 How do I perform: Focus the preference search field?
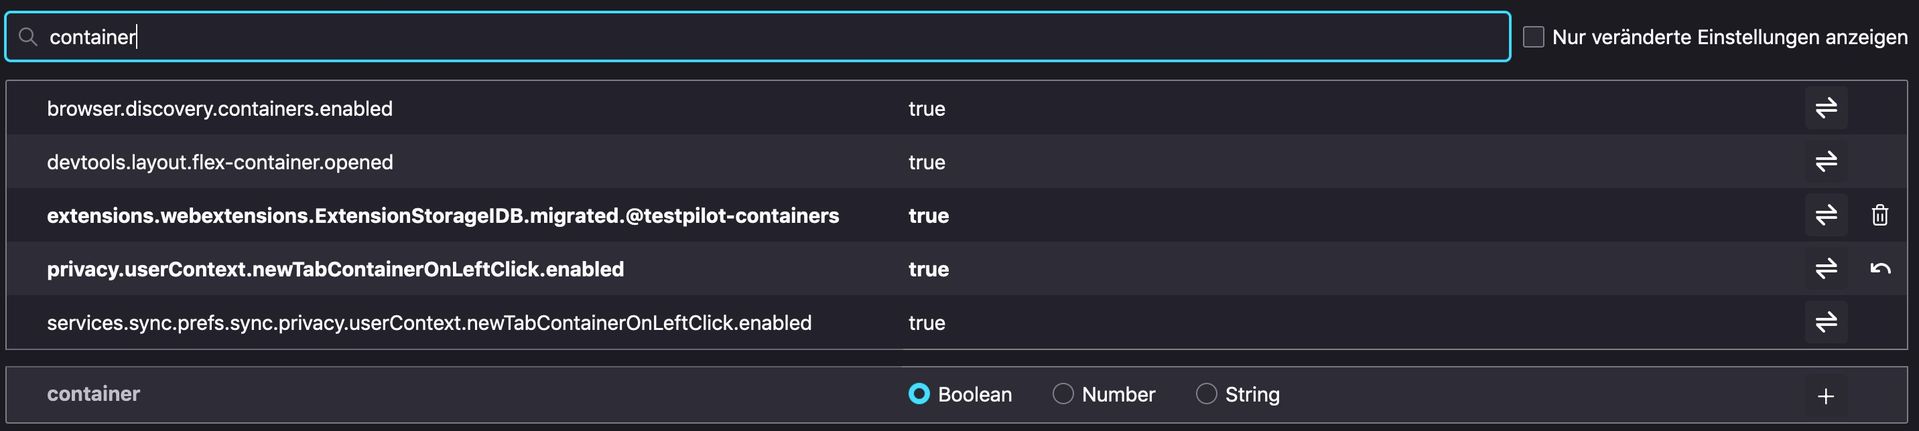(x=760, y=37)
